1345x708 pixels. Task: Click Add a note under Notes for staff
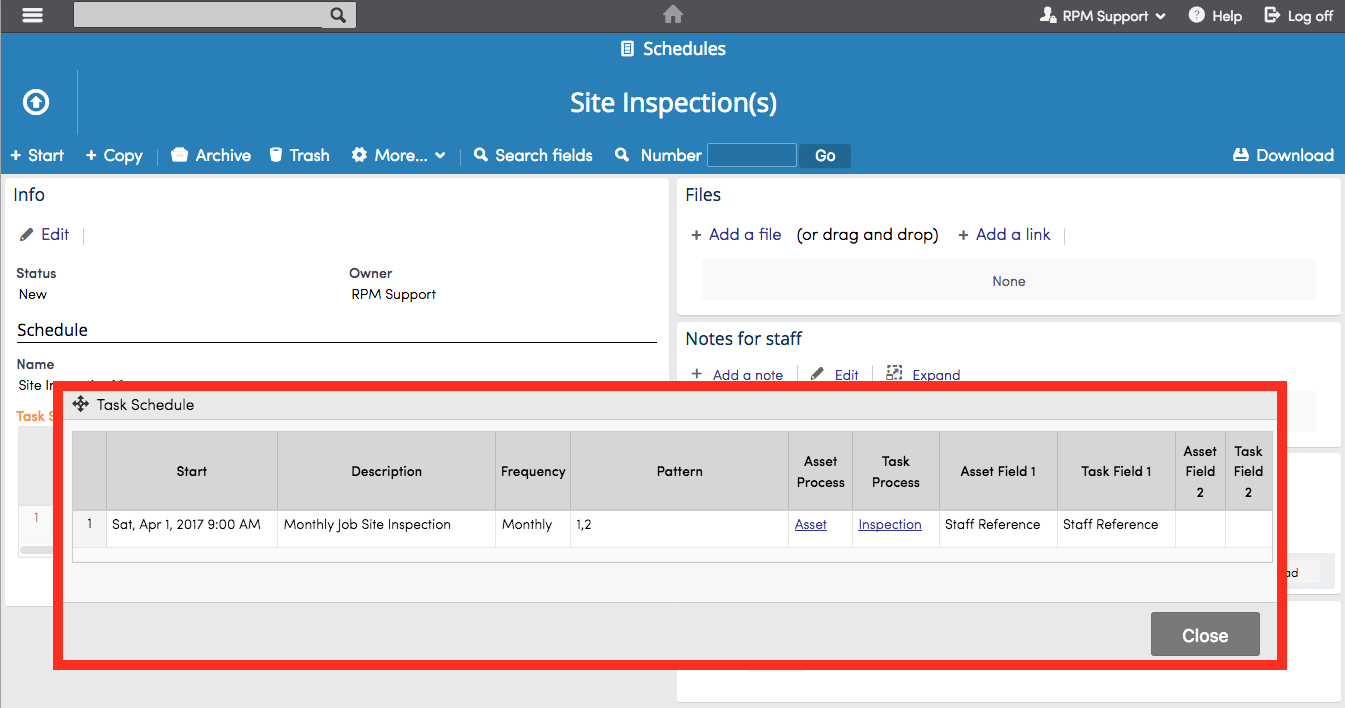click(x=737, y=375)
